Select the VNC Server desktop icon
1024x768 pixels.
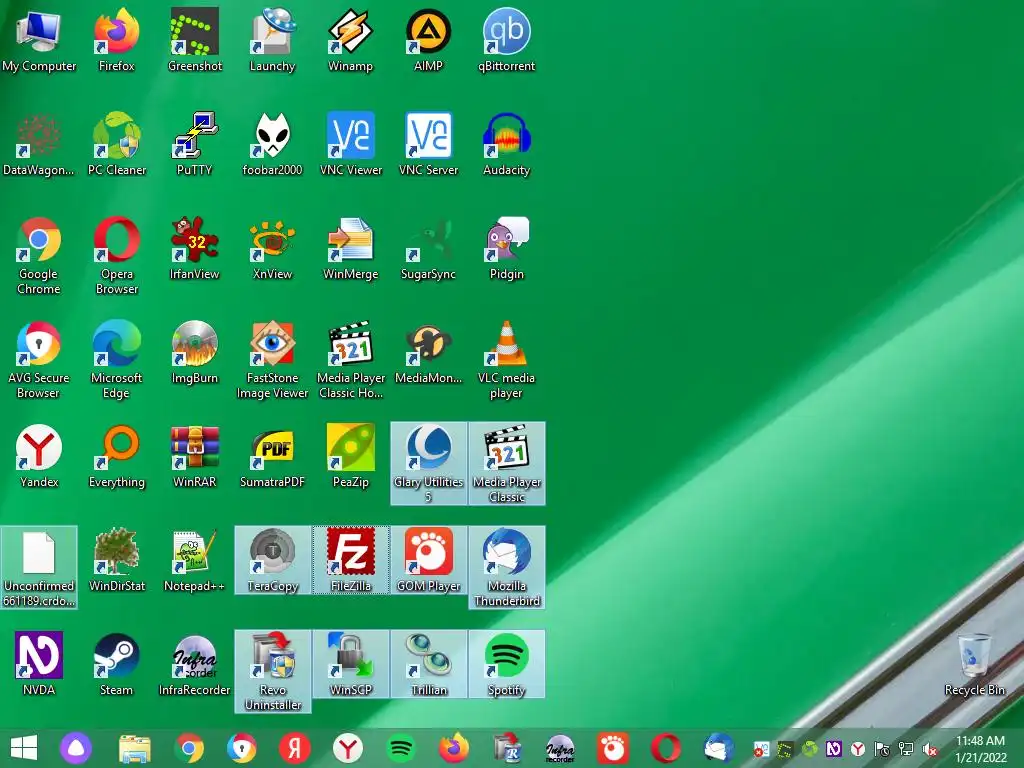click(428, 144)
